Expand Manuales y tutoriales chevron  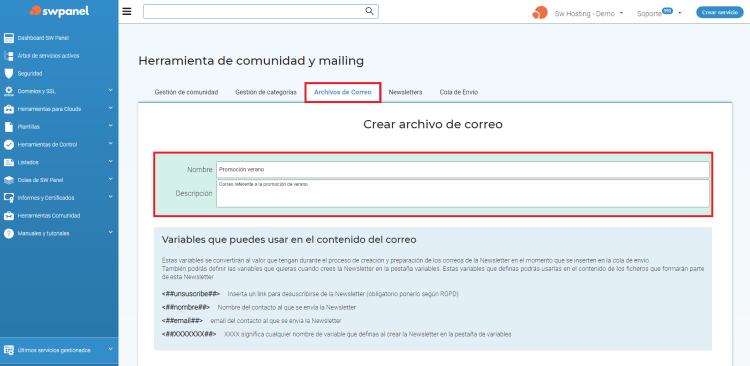pyautogui.click(x=110, y=233)
